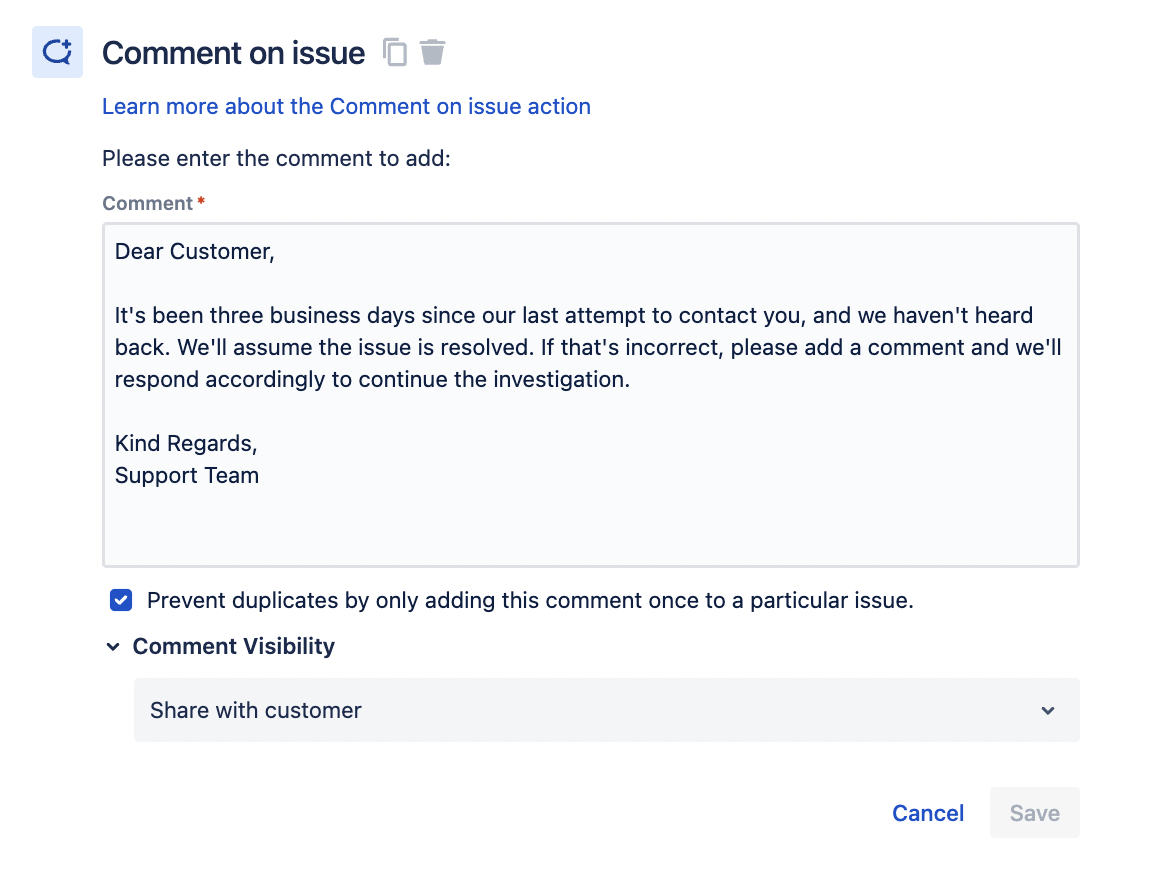Click inside the Comment text area
The height and width of the screenshot is (882, 1154).
coord(590,520)
